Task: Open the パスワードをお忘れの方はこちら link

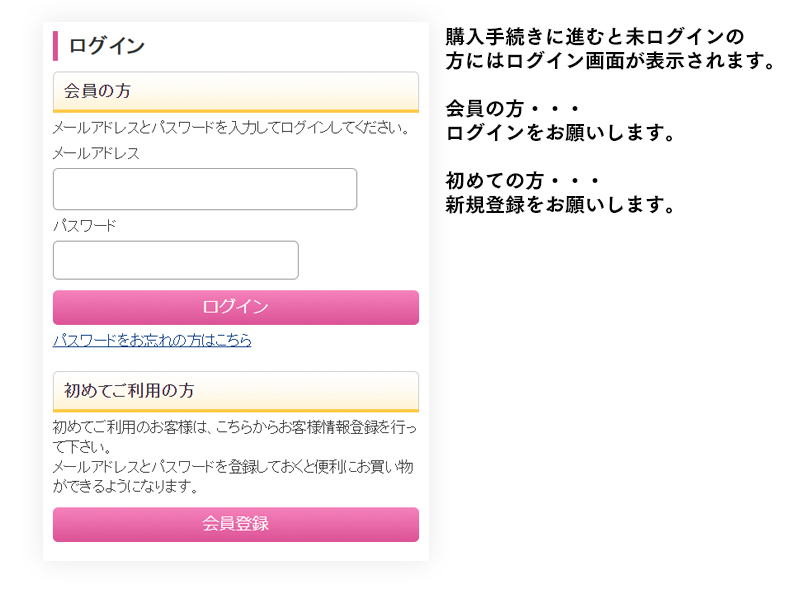Action: coord(152,340)
